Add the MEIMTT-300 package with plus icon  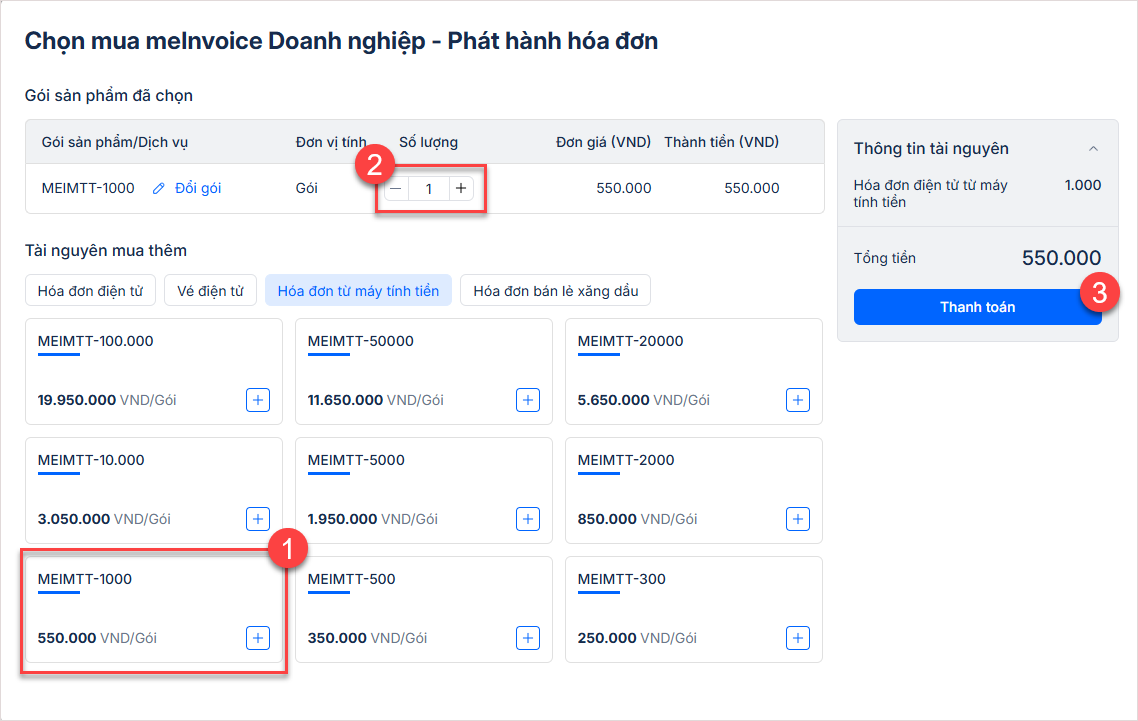(x=798, y=638)
